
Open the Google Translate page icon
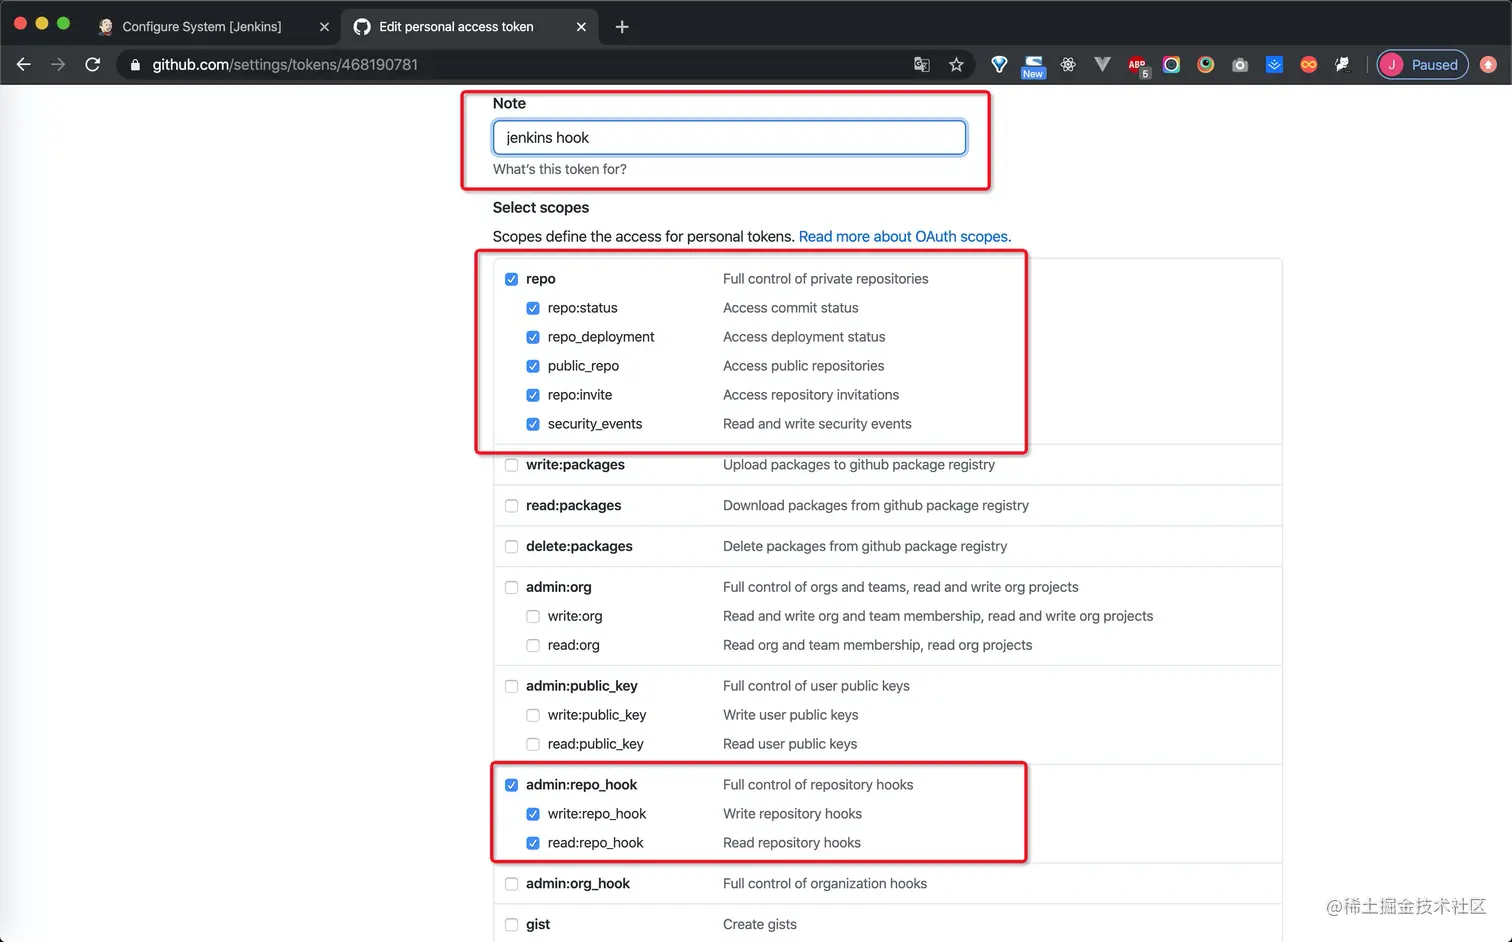pyautogui.click(x=922, y=64)
